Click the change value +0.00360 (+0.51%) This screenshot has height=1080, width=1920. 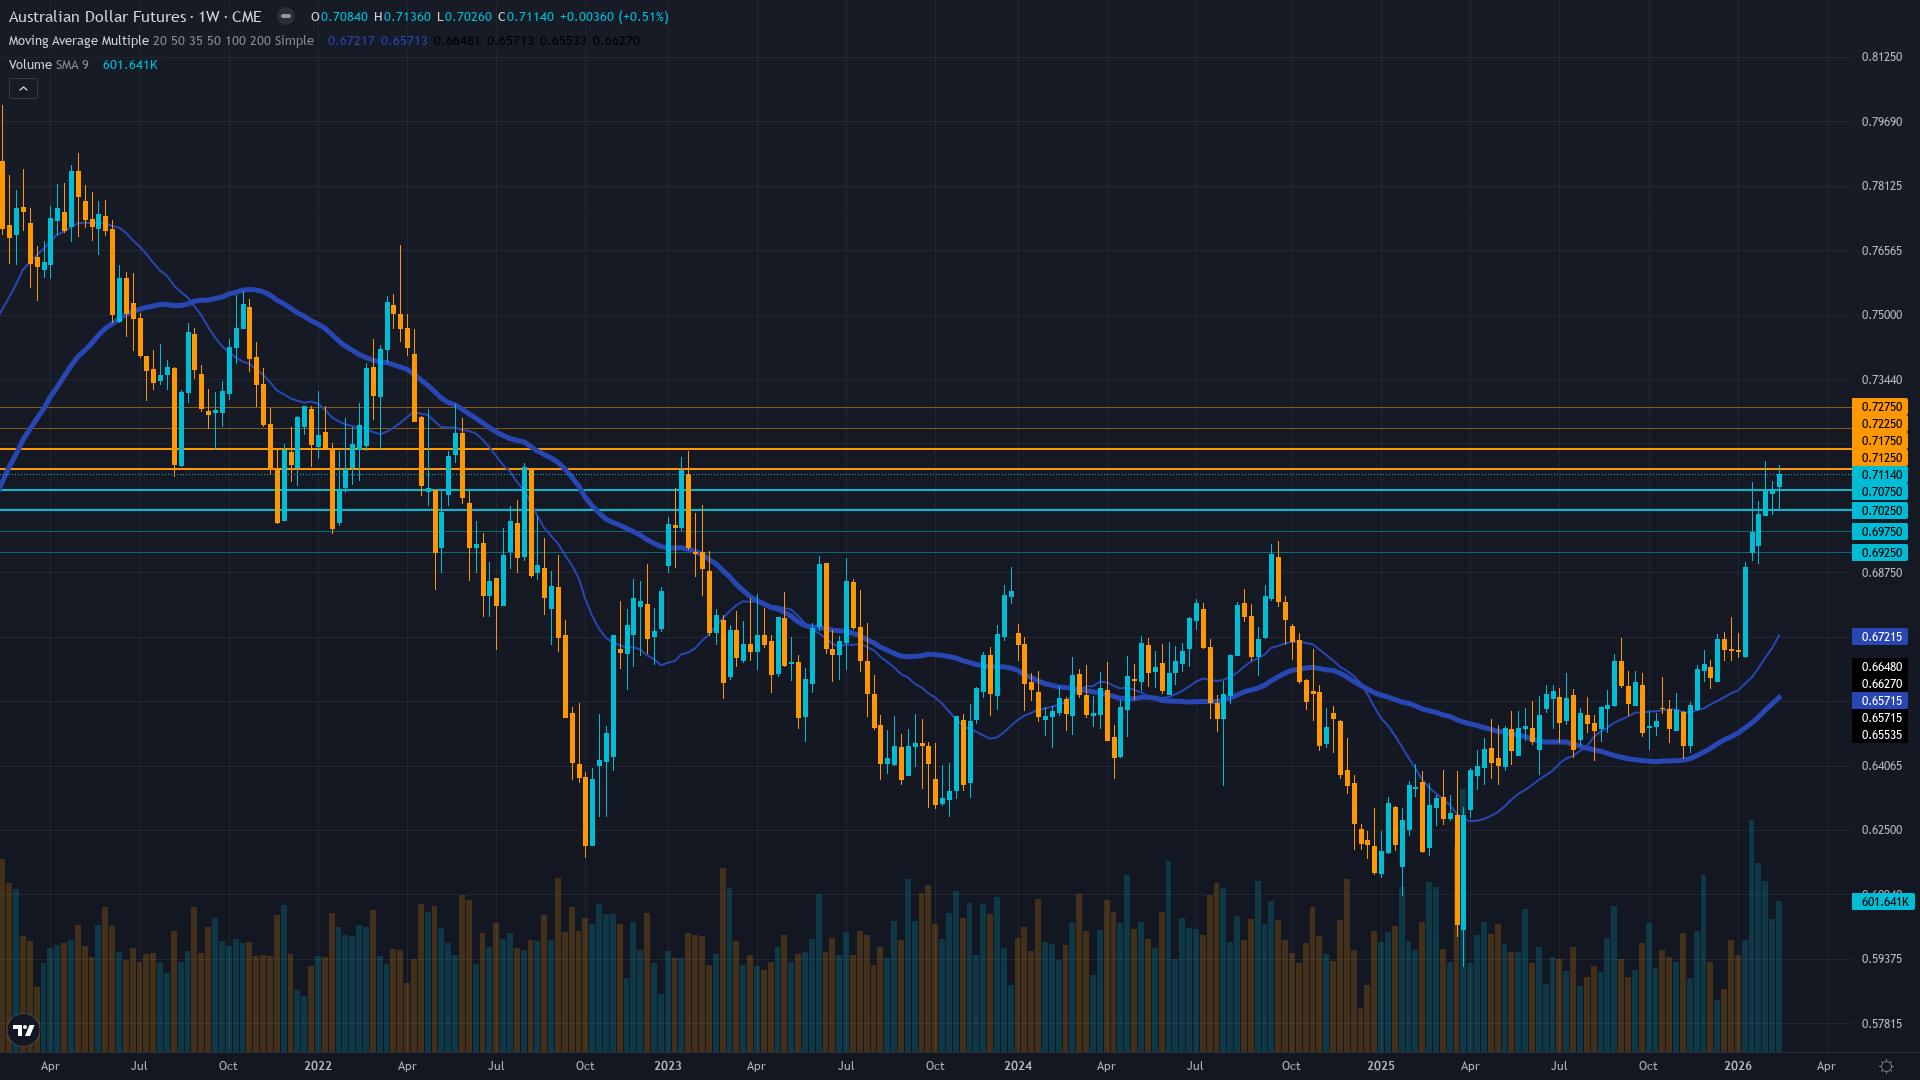pyautogui.click(x=614, y=17)
